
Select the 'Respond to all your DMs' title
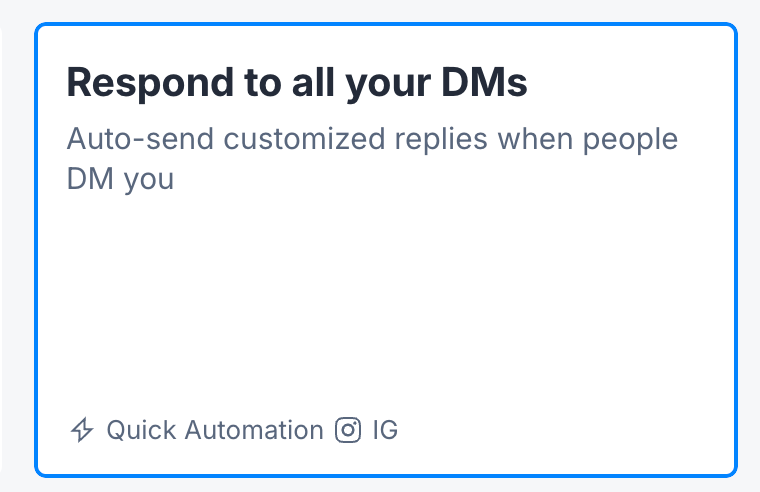[x=297, y=83]
